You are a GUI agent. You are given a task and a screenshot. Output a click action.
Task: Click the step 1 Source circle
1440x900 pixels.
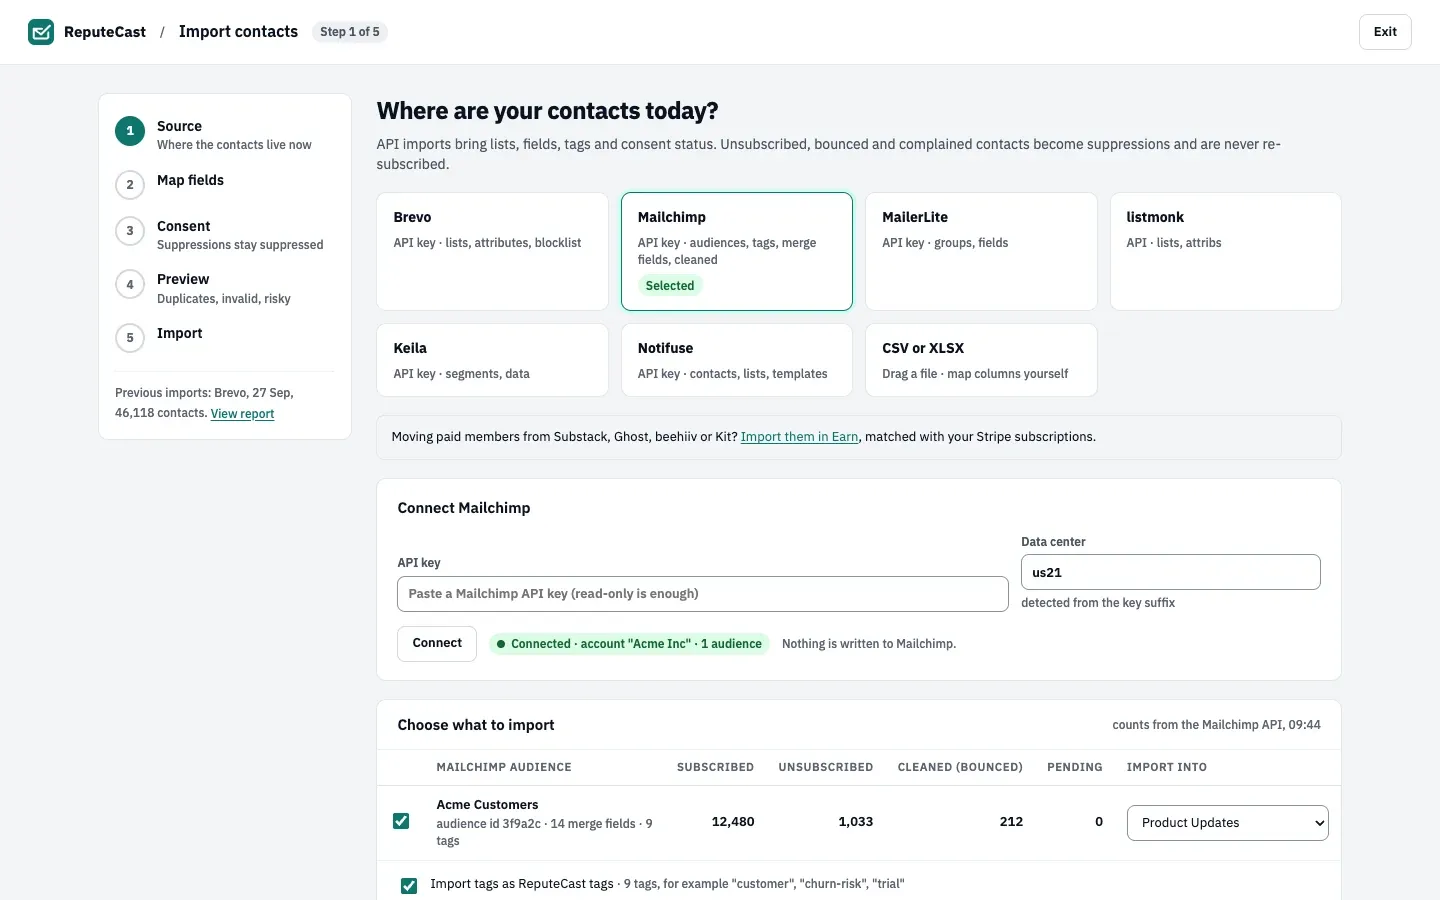coord(130,131)
